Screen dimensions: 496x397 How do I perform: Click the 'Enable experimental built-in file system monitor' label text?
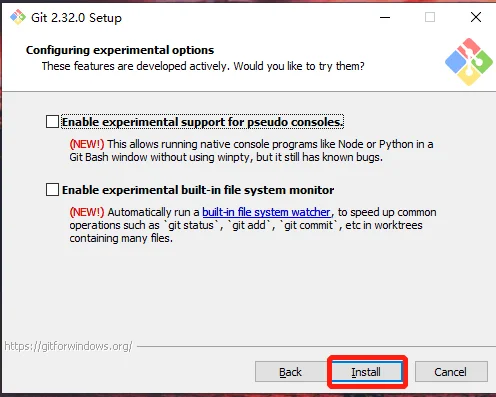(198, 190)
